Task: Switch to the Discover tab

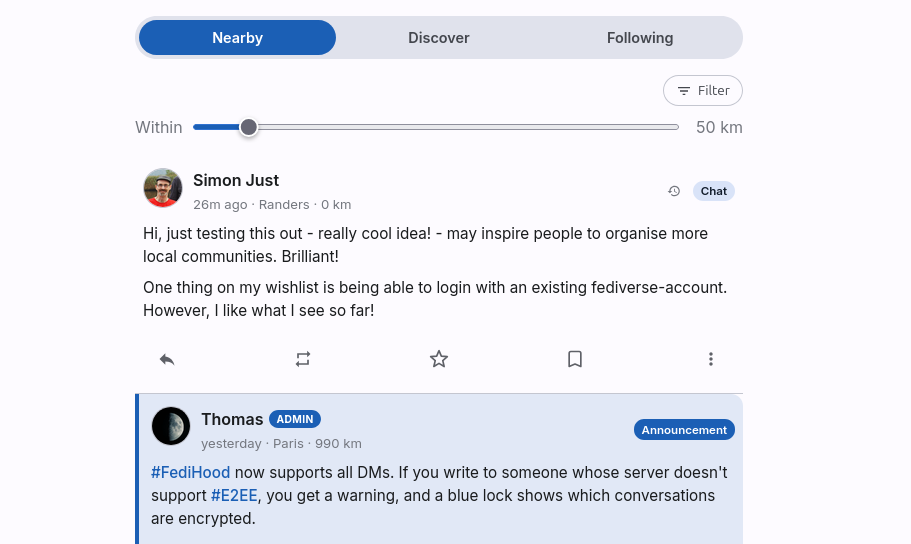Action: (x=439, y=38)
